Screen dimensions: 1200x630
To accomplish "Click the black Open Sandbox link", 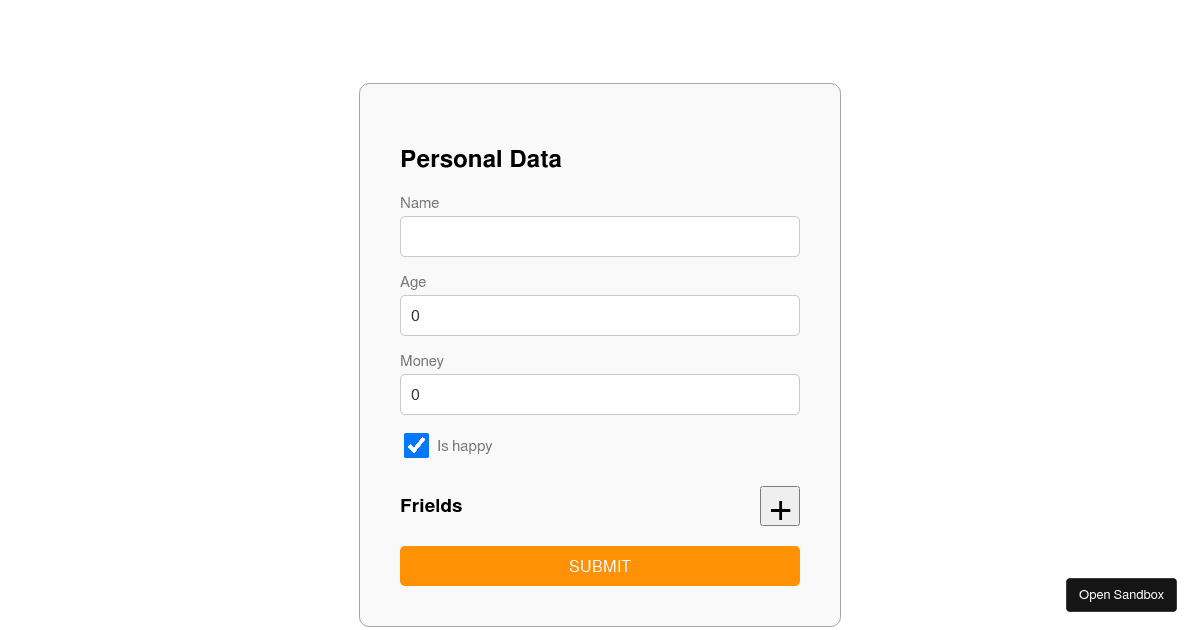I will (x=1121, y=595).
